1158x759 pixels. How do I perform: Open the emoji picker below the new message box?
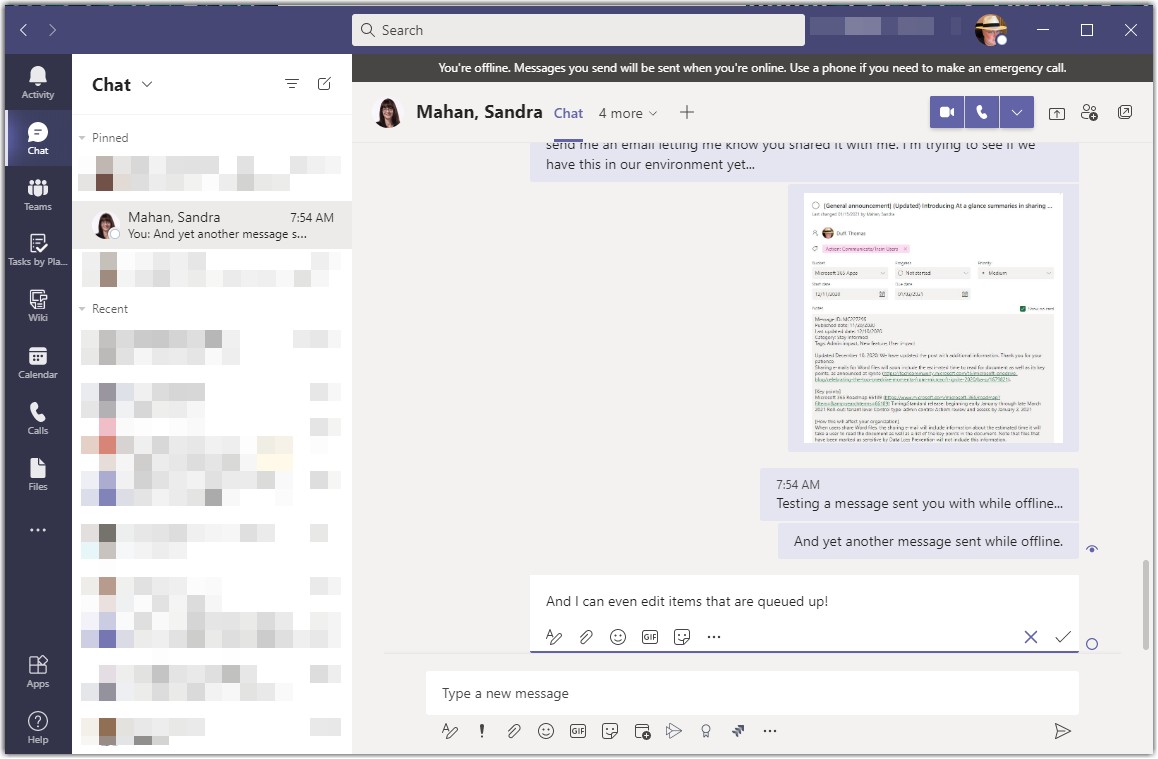tap(546, 731)
